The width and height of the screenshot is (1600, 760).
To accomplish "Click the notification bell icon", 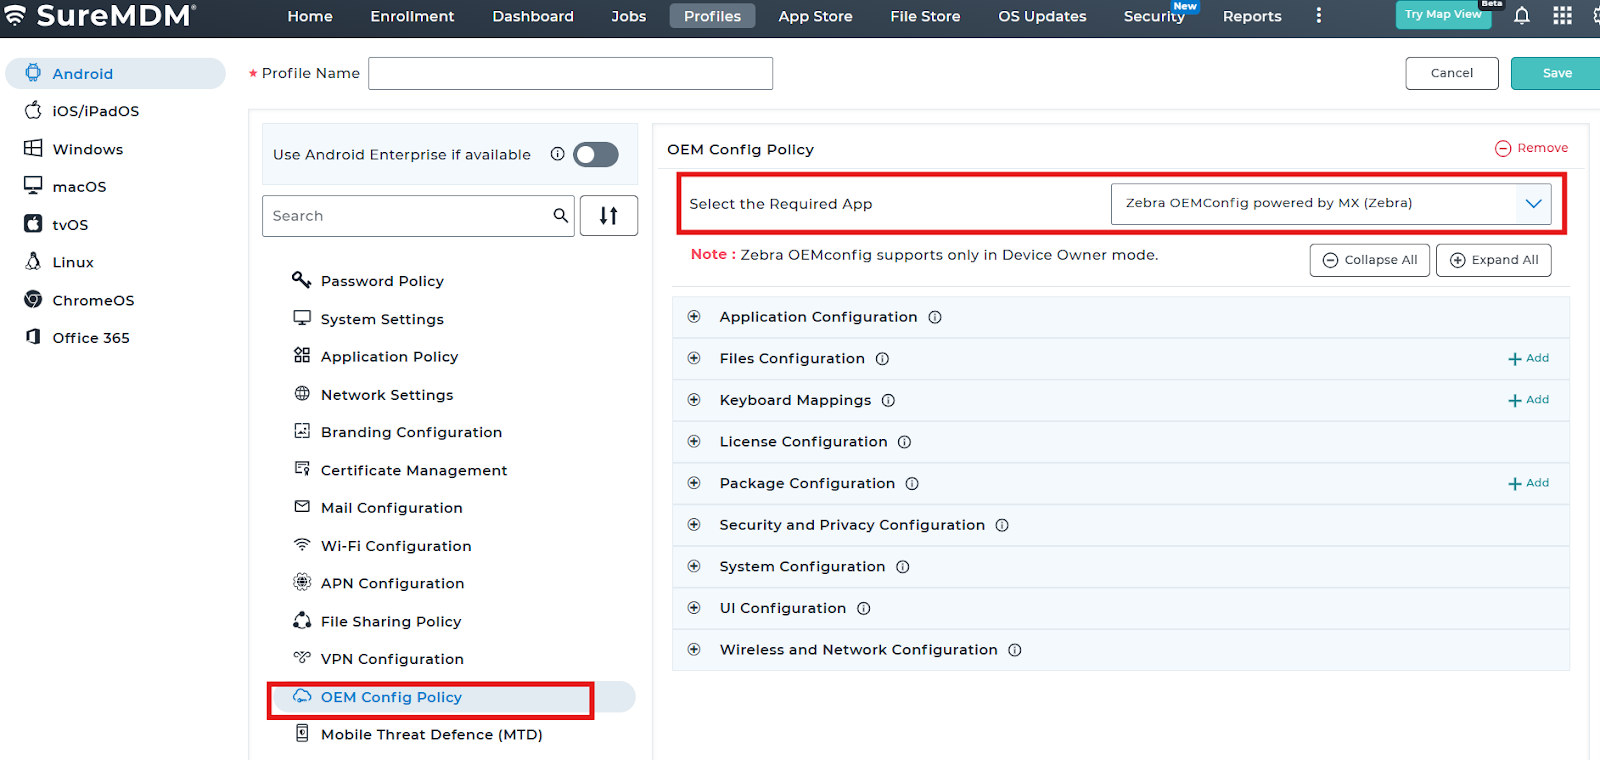I will [x=1521, y=16].
